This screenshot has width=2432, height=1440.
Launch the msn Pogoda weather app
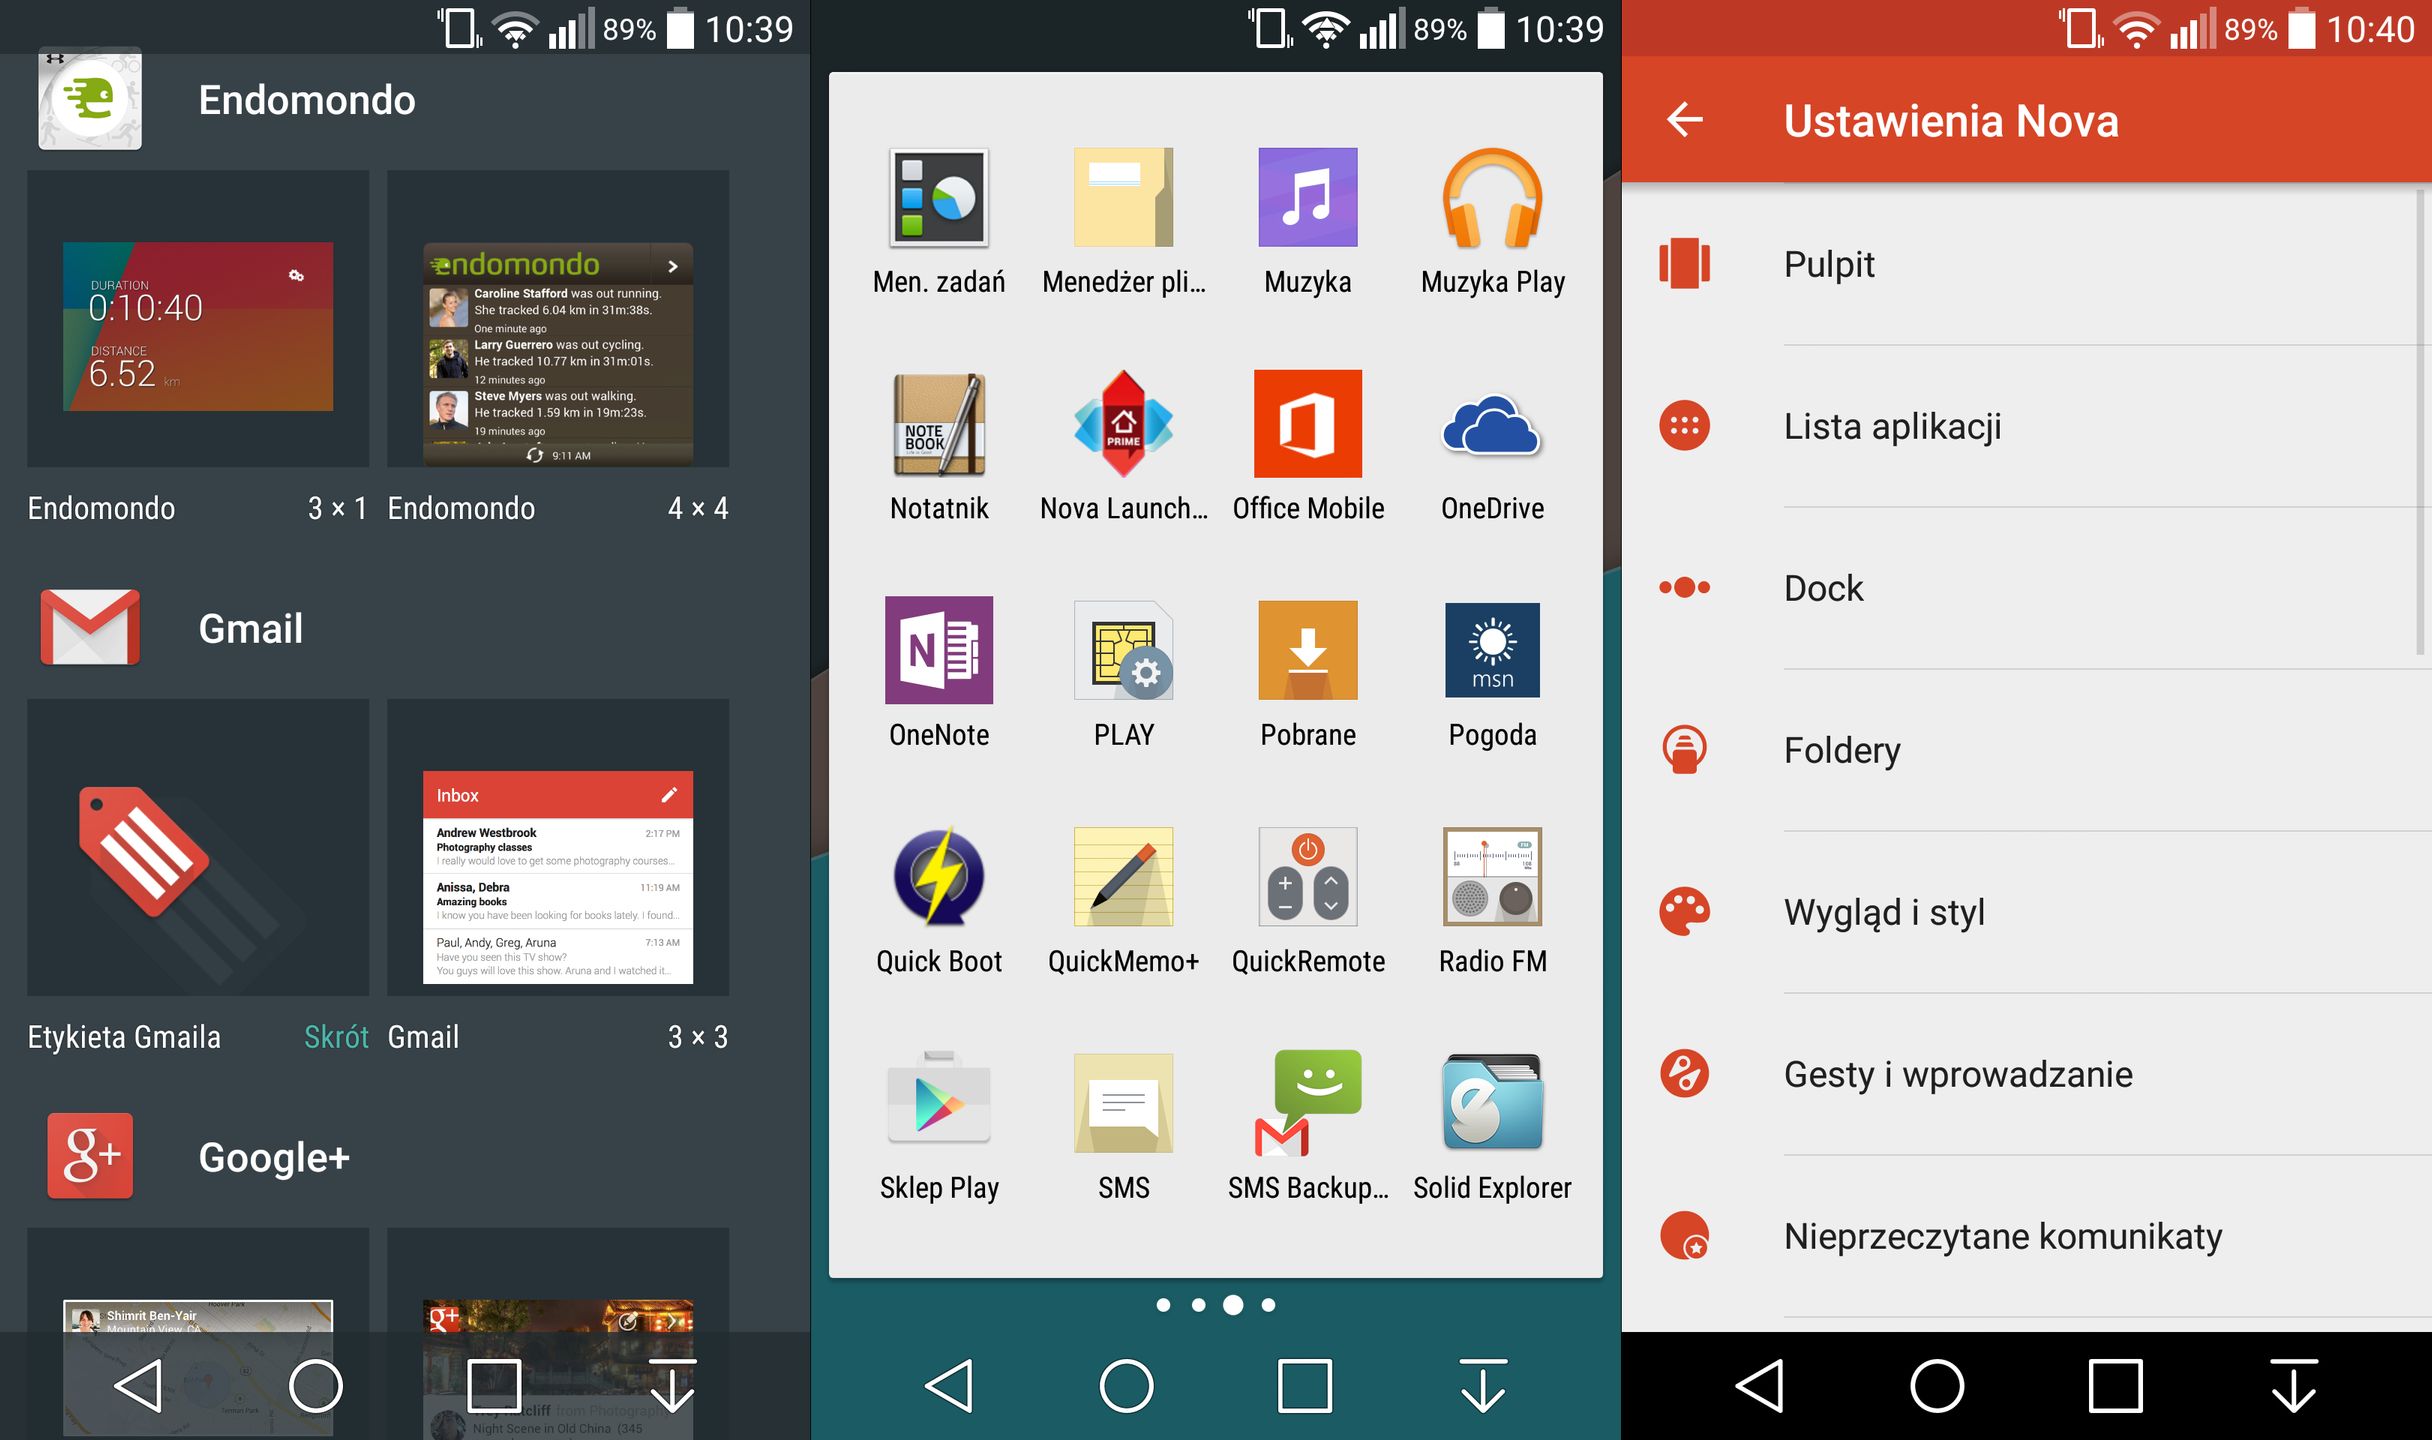(1492, 650)
